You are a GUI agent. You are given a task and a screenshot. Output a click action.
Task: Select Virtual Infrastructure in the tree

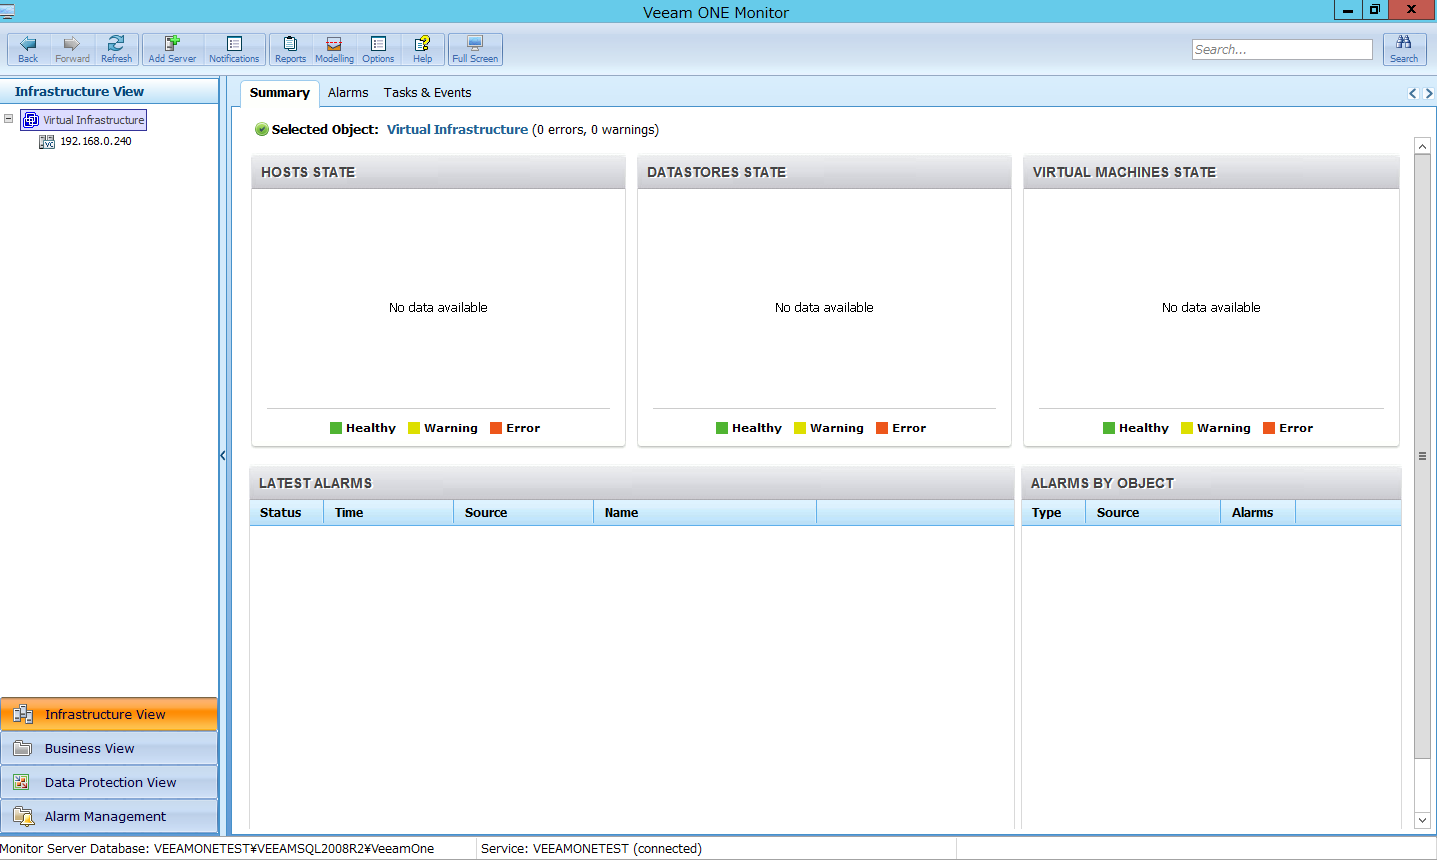[84, 120]
